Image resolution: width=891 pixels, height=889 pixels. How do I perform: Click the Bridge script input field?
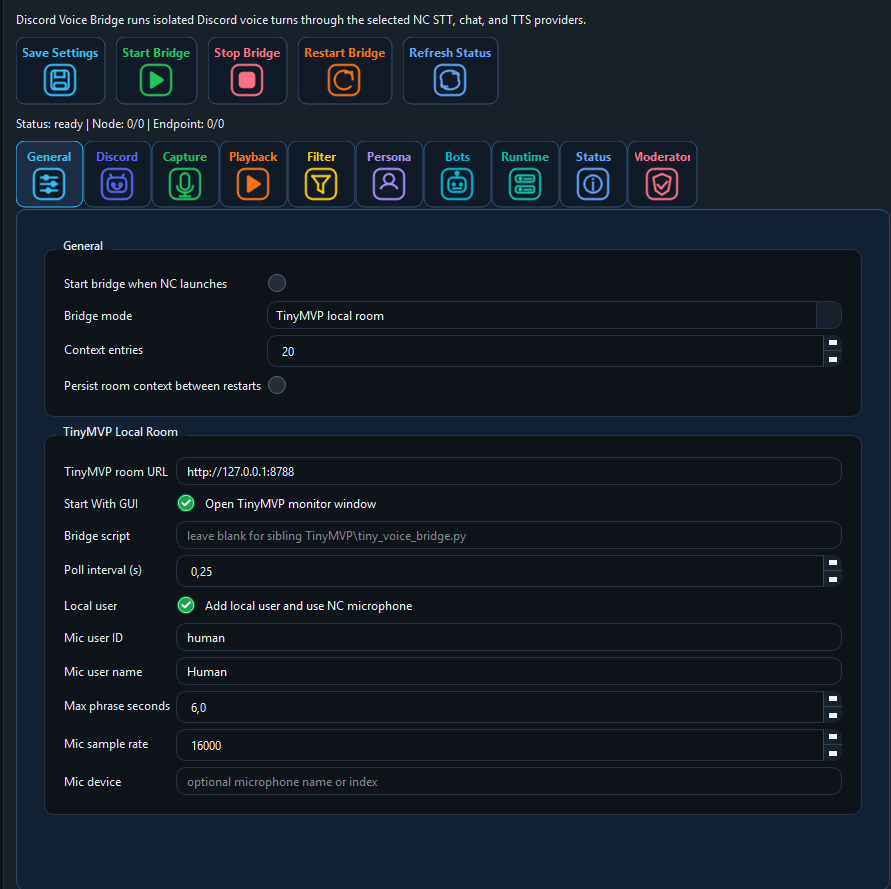pyautogui.click(x=509, y=535)
